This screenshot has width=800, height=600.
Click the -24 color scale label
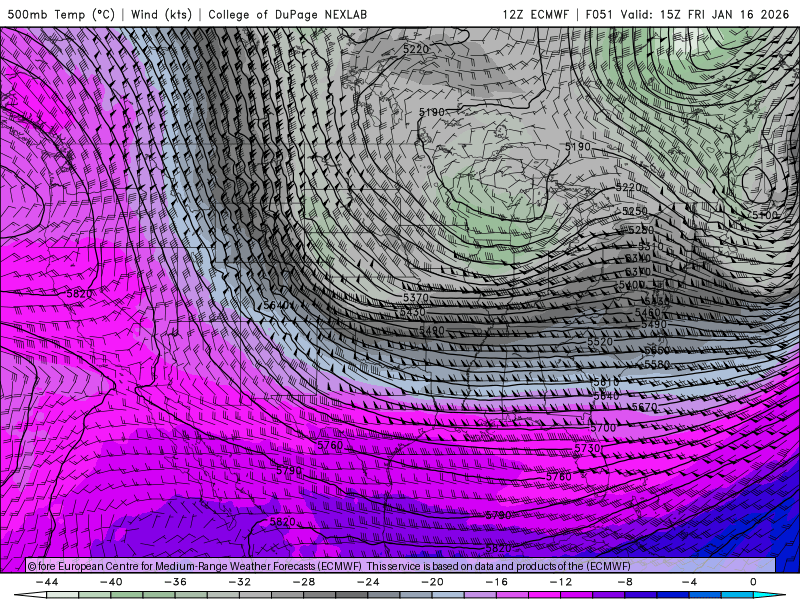(368, 582)
